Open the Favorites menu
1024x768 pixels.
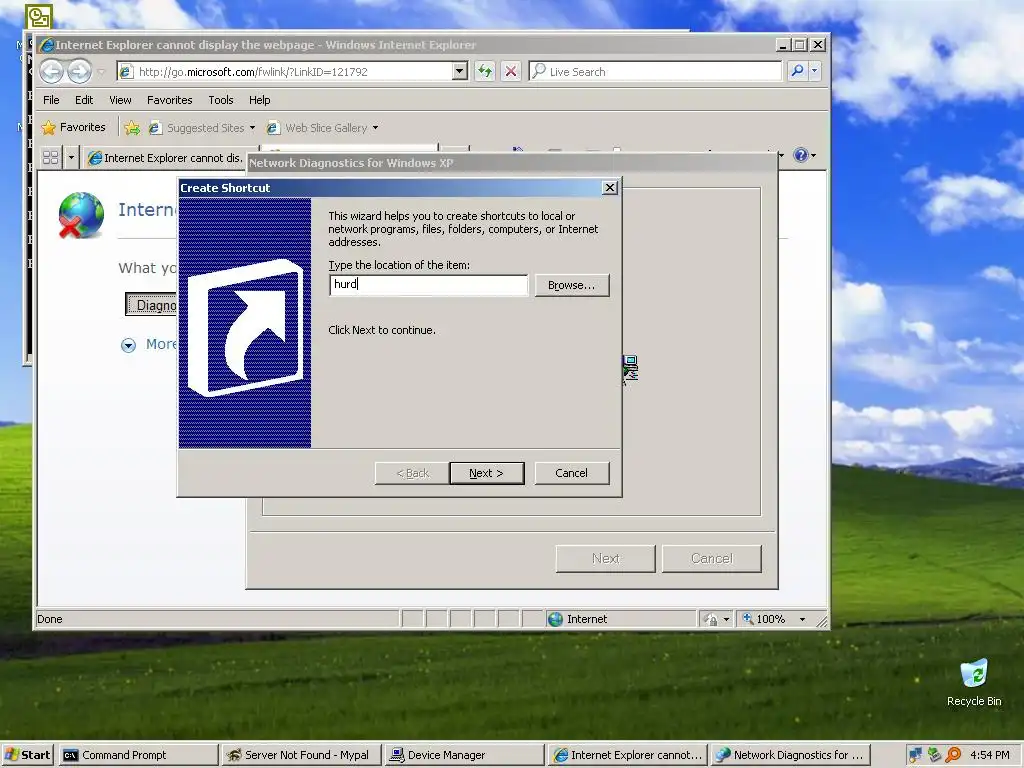point(169,100)
